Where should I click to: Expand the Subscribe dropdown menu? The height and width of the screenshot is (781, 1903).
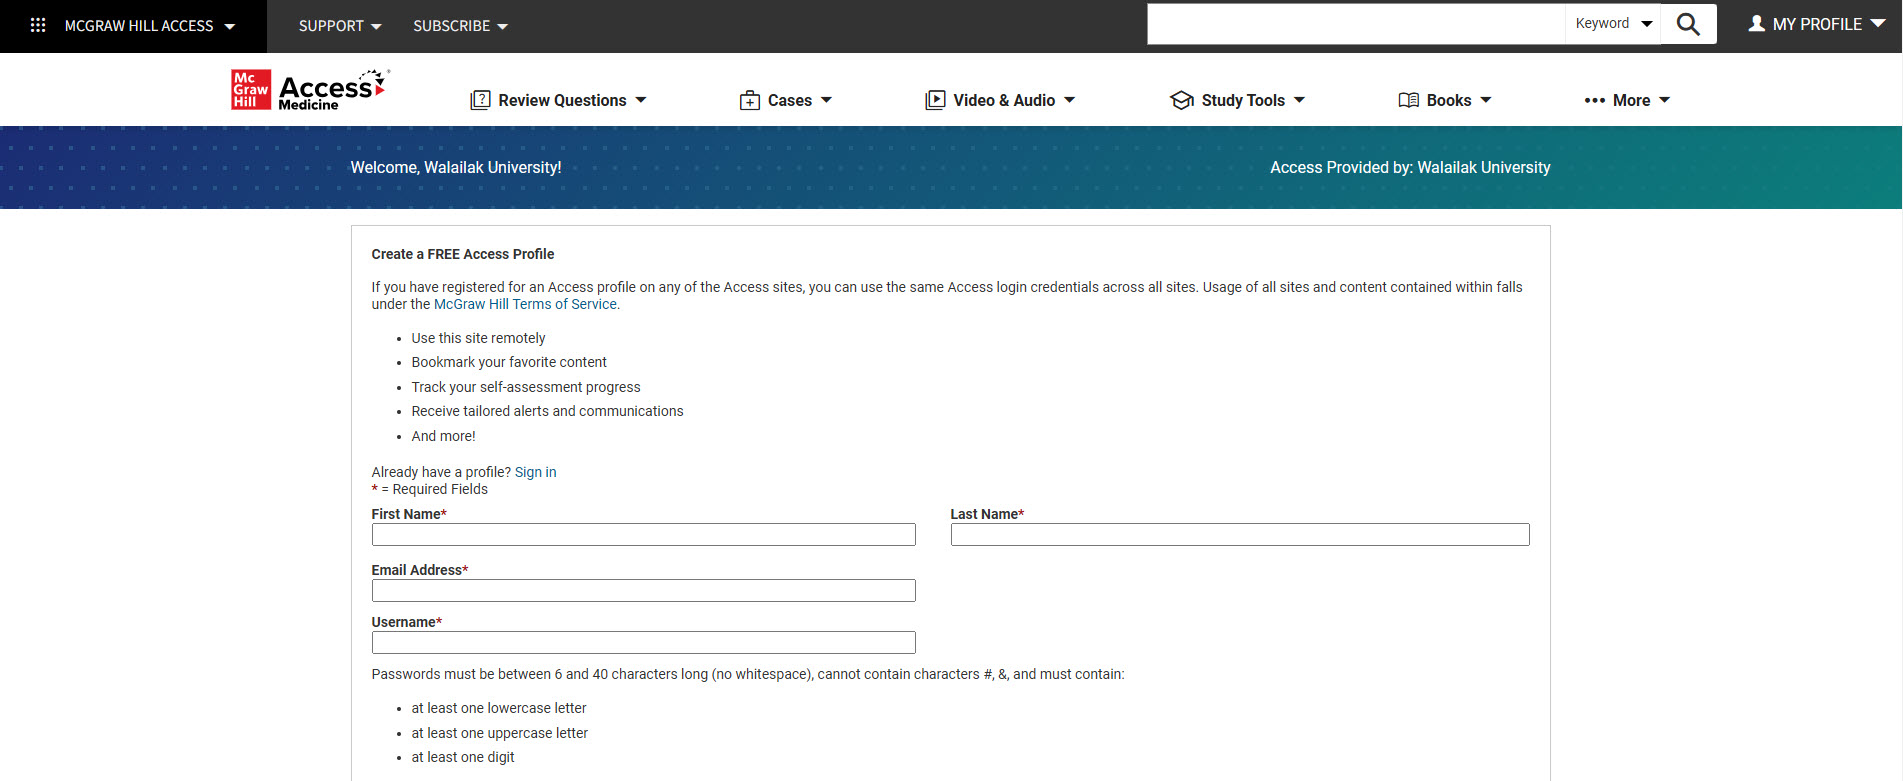tap(460, 26)
